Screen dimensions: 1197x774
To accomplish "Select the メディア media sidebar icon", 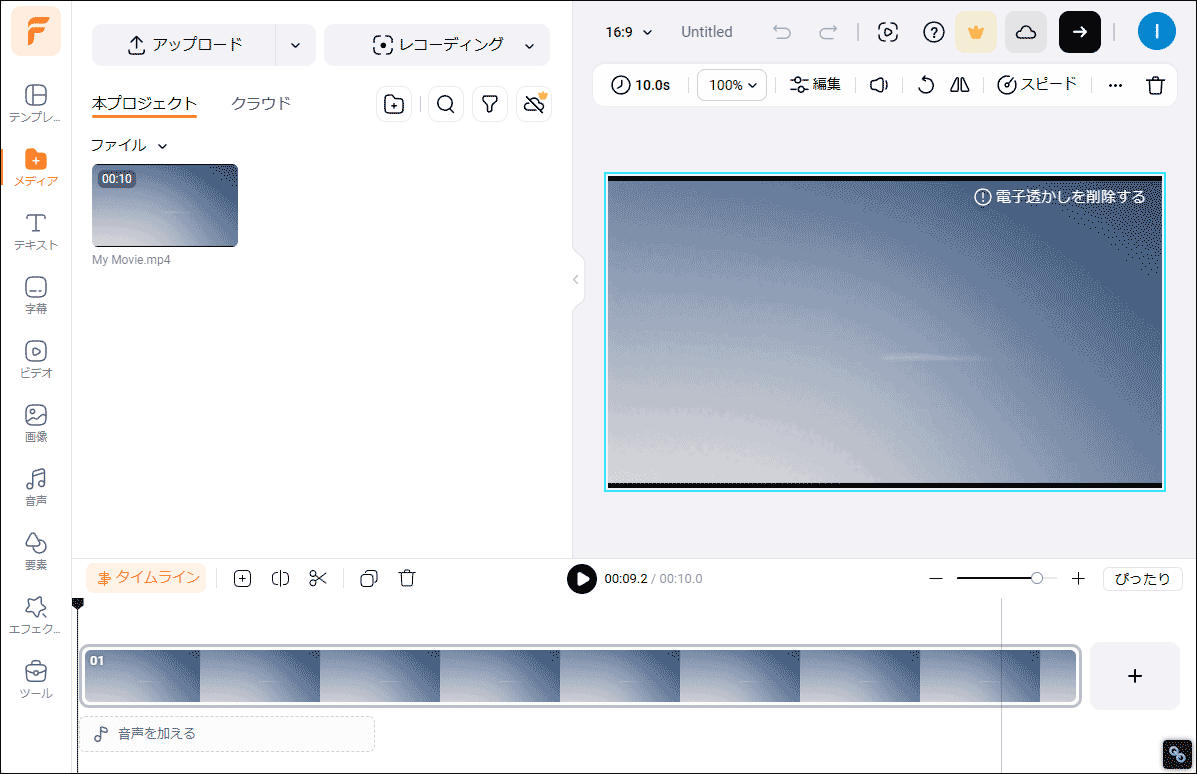I will click(36, 167).
